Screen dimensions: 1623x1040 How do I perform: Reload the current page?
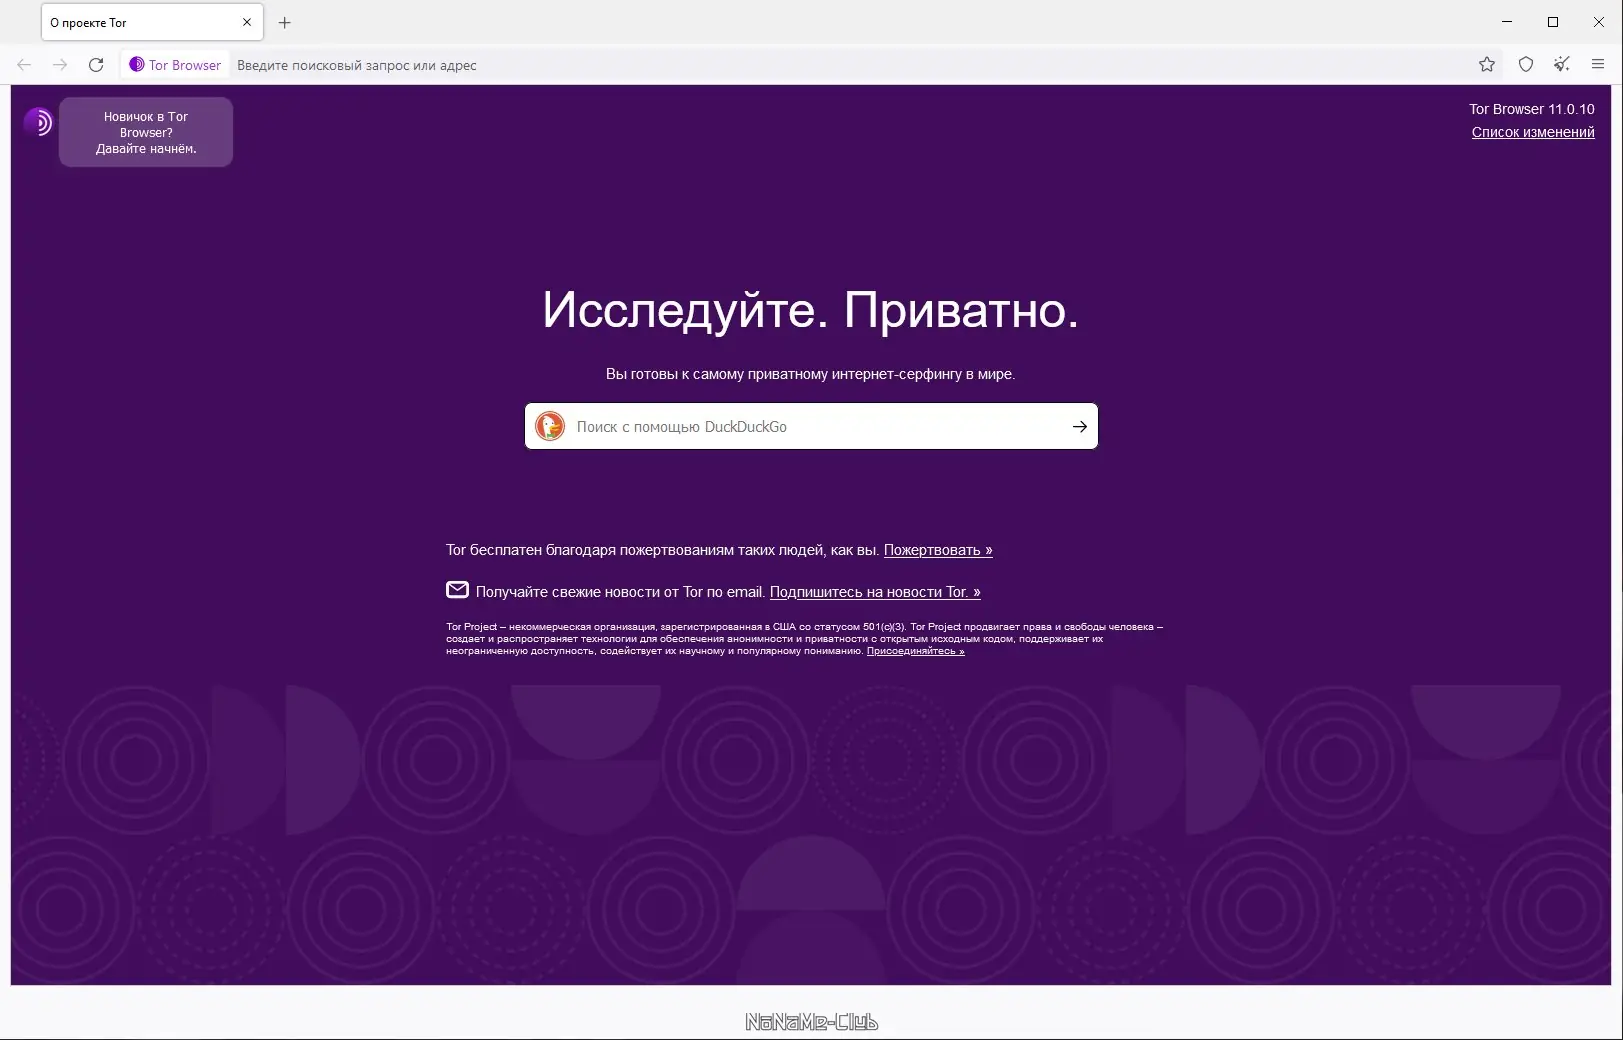(96, 65)
